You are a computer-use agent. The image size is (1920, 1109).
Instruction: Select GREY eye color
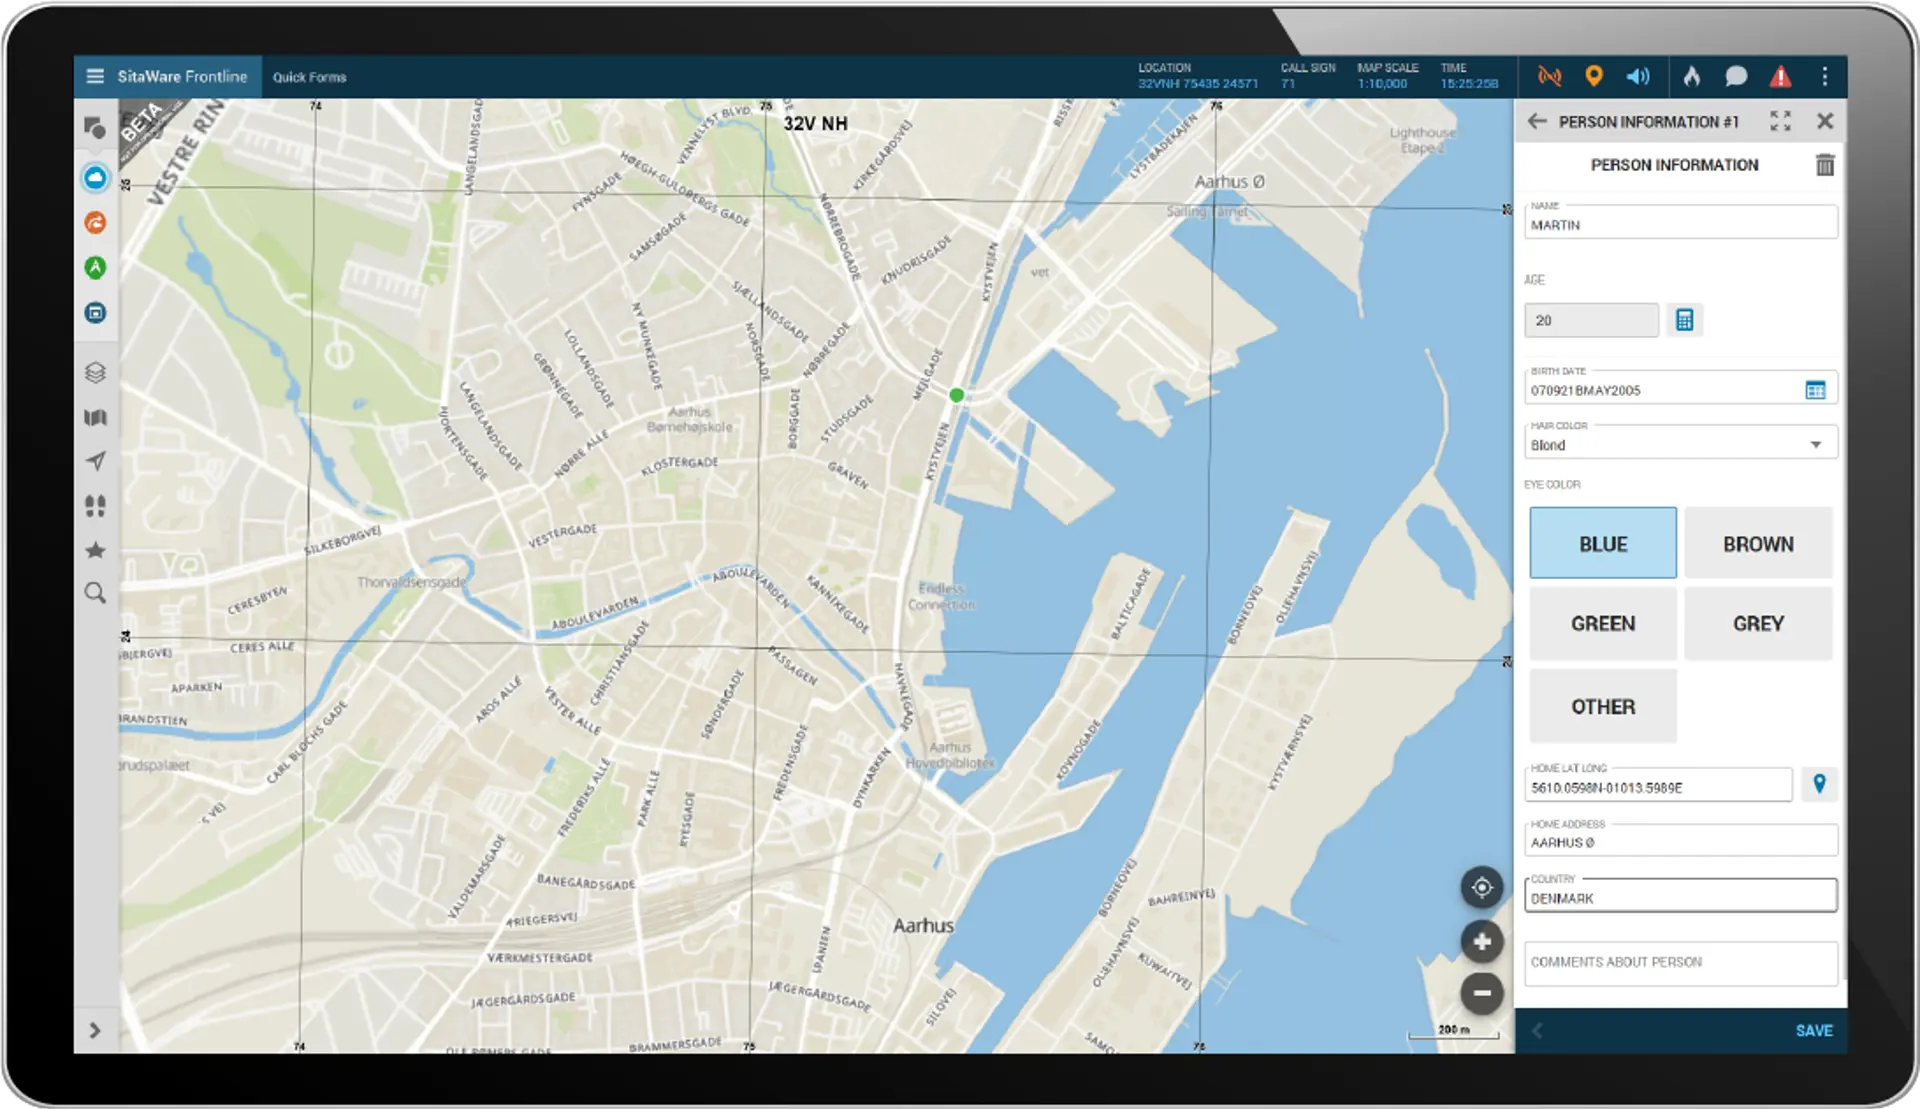[x=1758, y=623]
